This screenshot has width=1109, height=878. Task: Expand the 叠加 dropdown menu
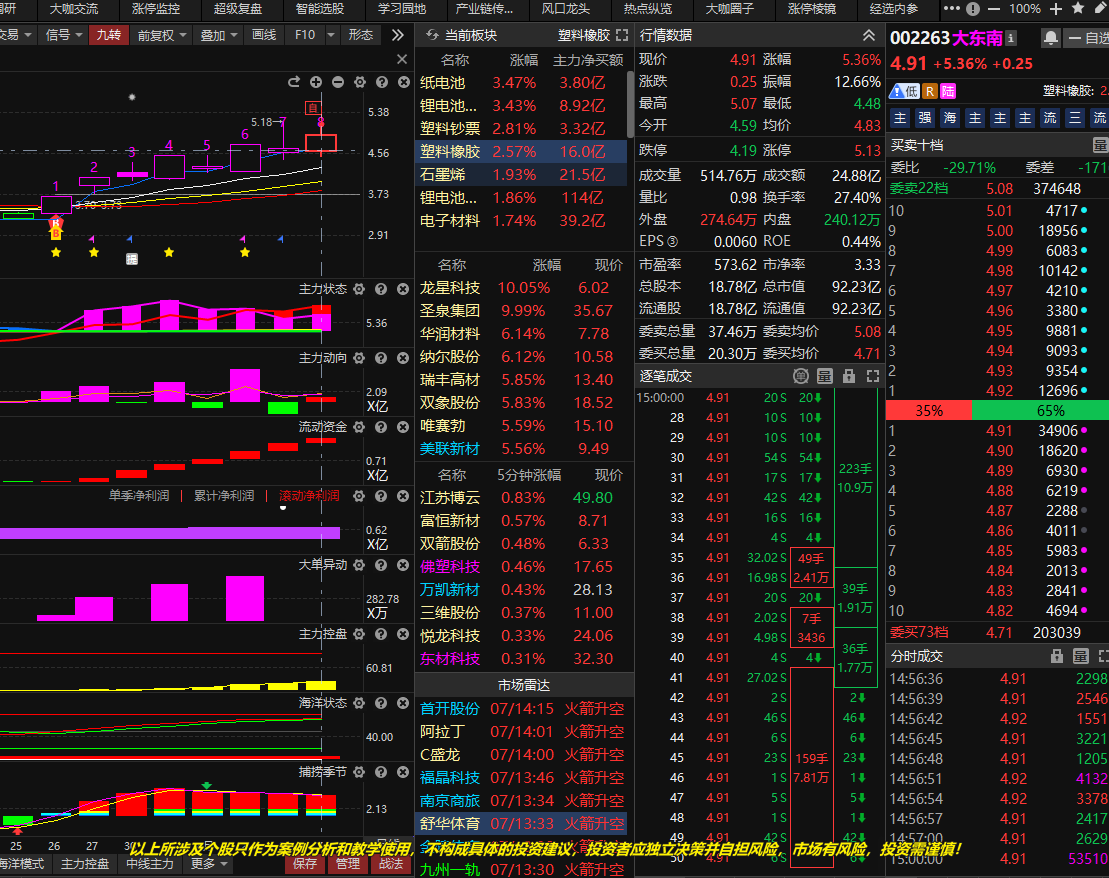218,34
